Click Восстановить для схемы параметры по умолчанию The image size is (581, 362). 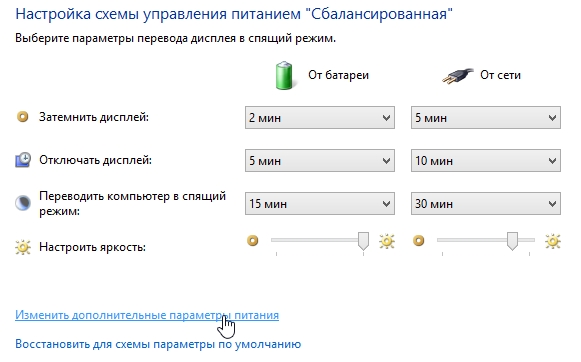[x=158, y=344]
